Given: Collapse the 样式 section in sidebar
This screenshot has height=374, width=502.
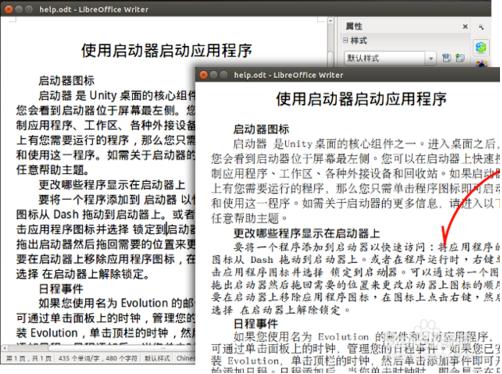Looking at the screenshot, I should pyautogui.click(x=346, y=40).
